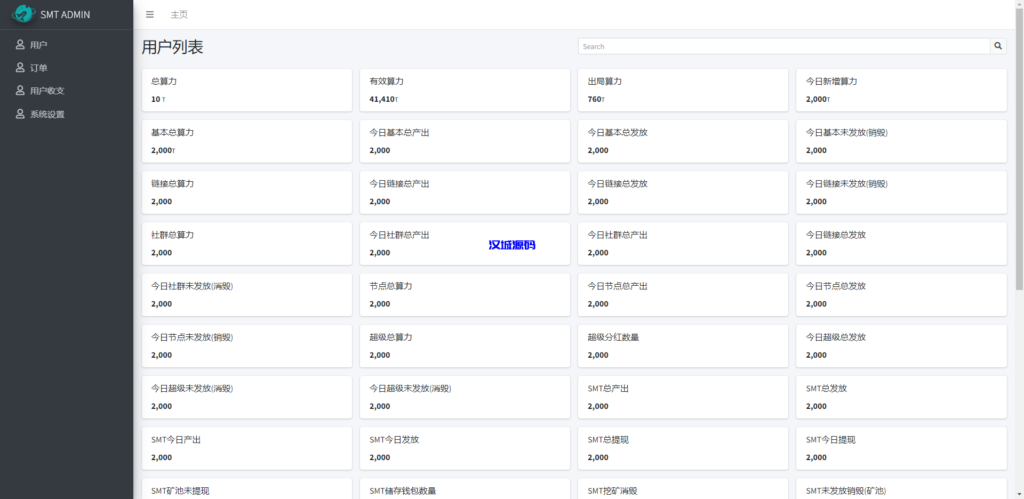Screen dimensions: 1024x499
Task: Click the search magnifier button
Action: [x=998, y=46]
